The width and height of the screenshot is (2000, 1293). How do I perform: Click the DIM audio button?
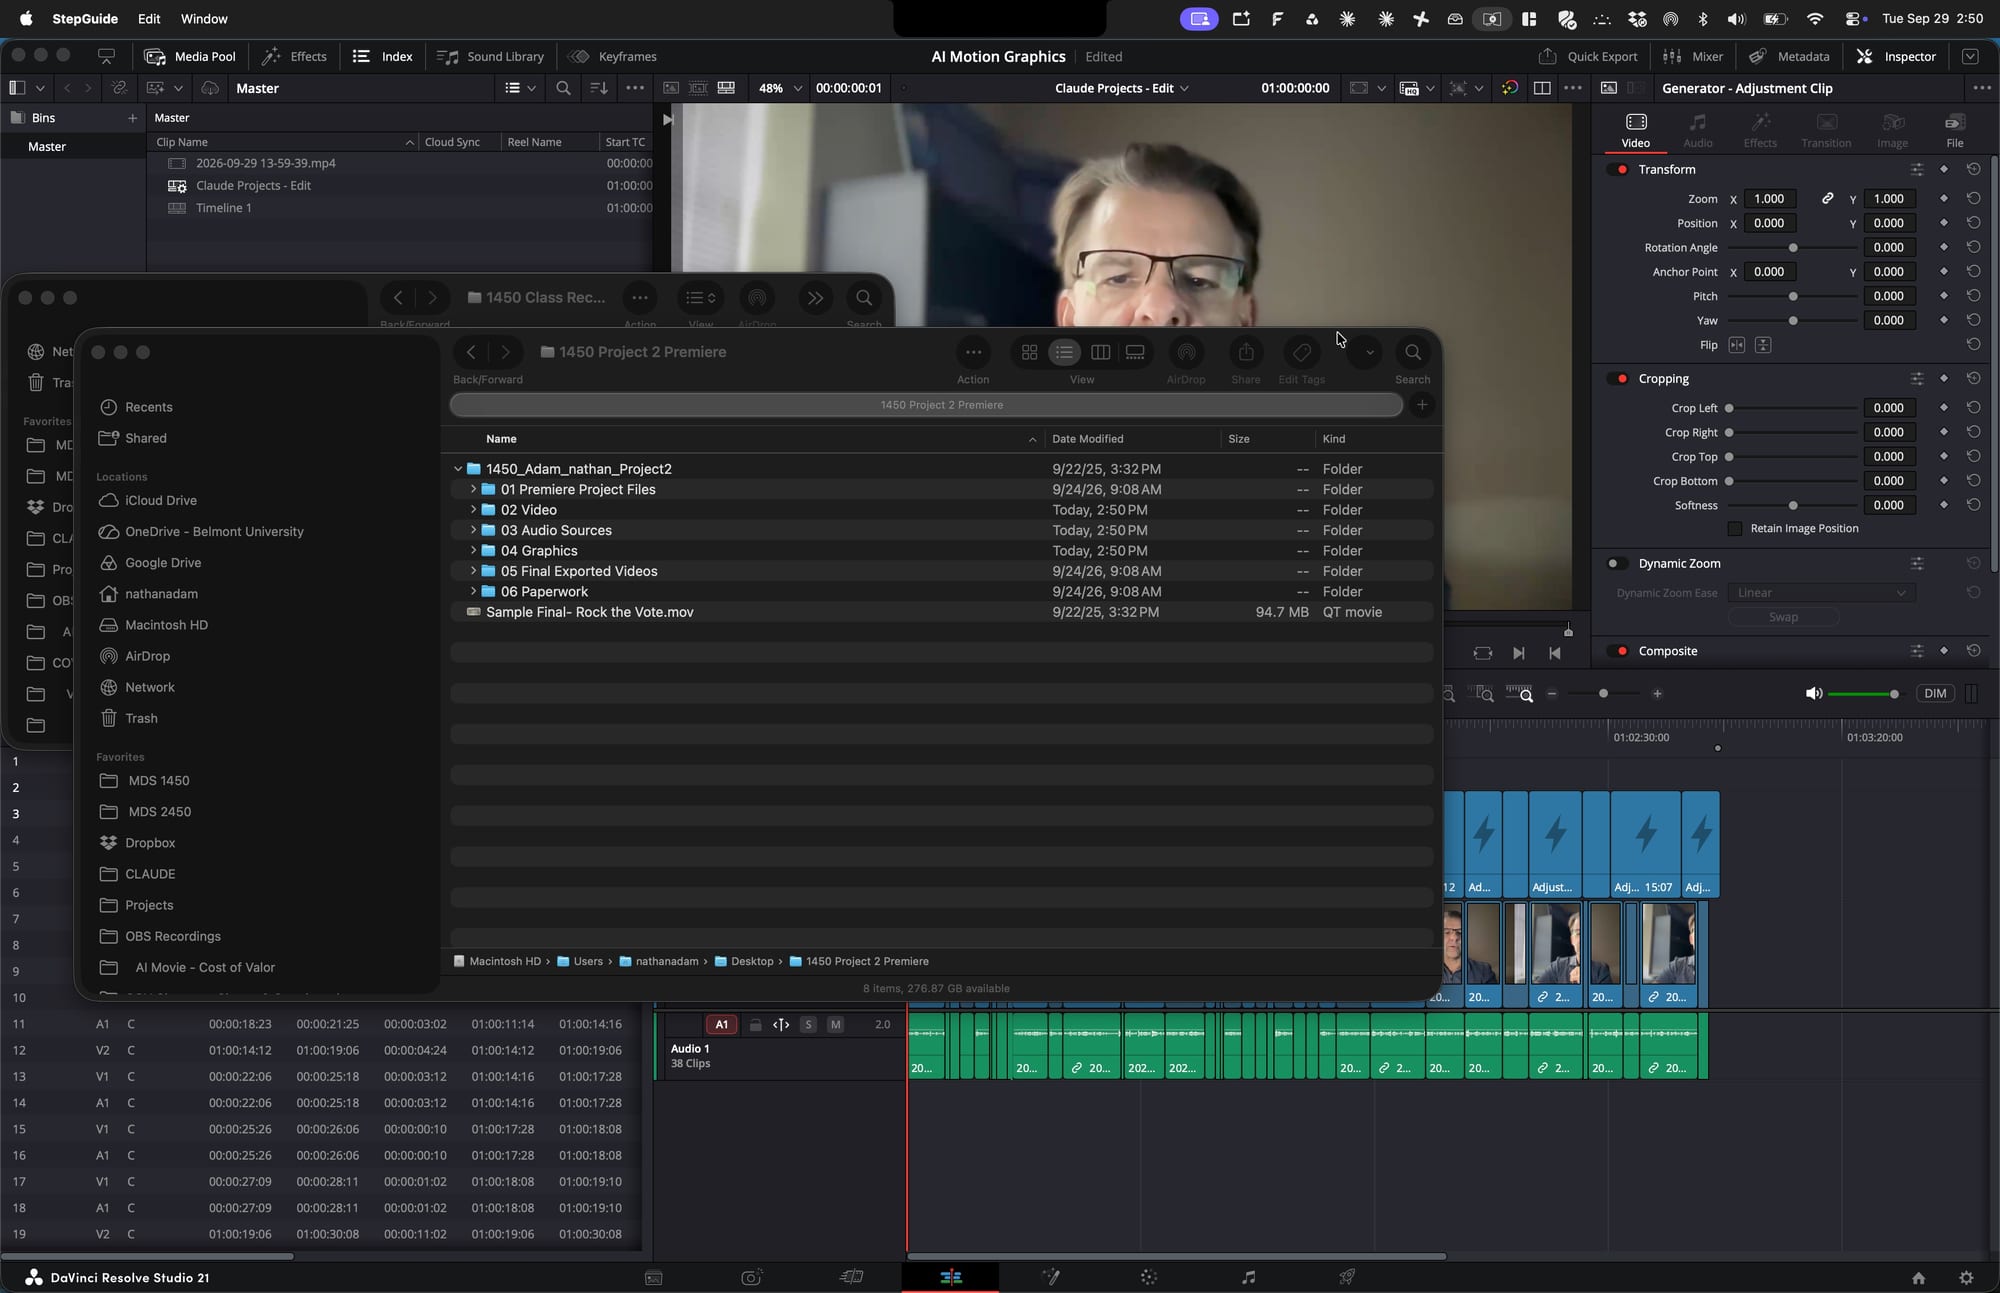click(1935, 693)
